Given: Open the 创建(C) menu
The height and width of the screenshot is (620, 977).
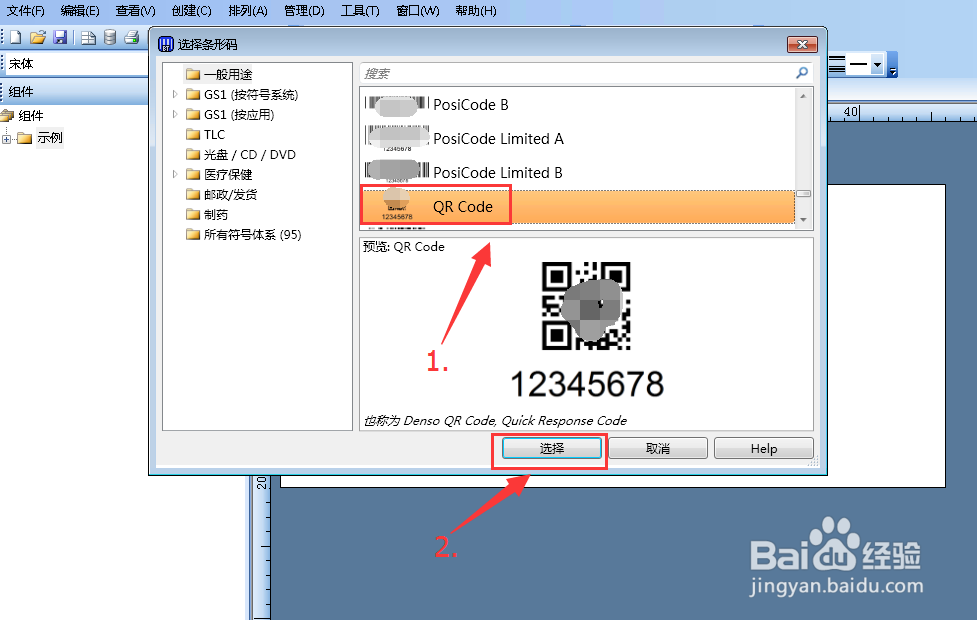Looking at the screenshot, I should pyautogui.click(x=191, y=11).
